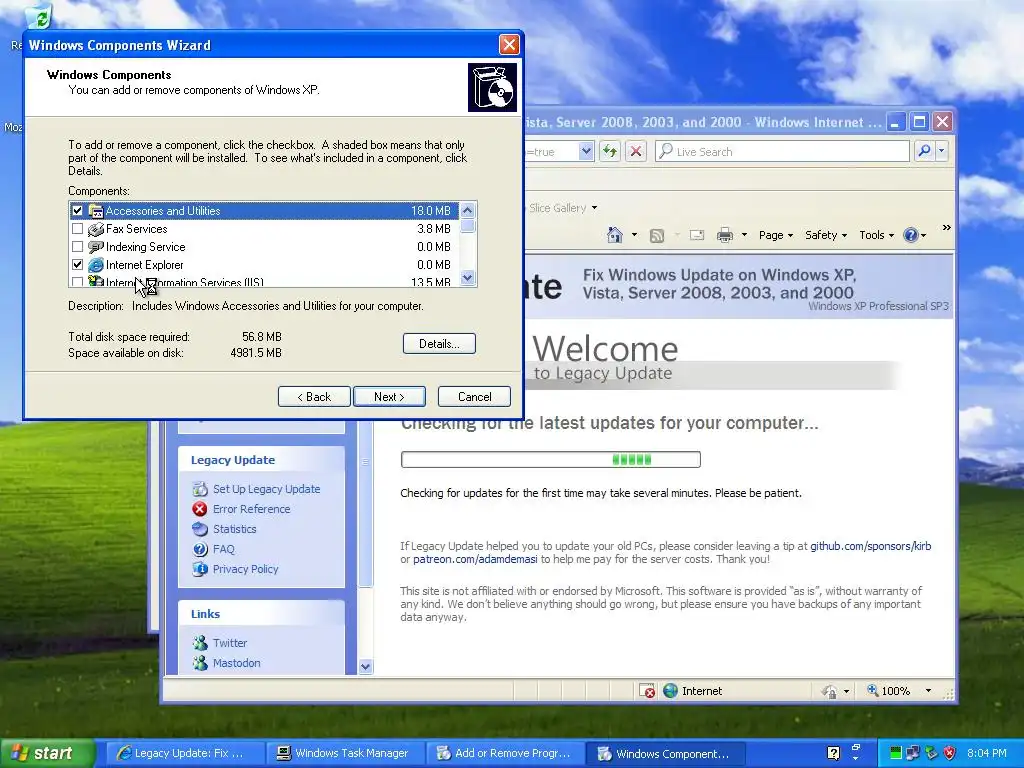Click the IE Feeds icon
This screenshot has width=1024, height=768.
[x=657, y=236]
